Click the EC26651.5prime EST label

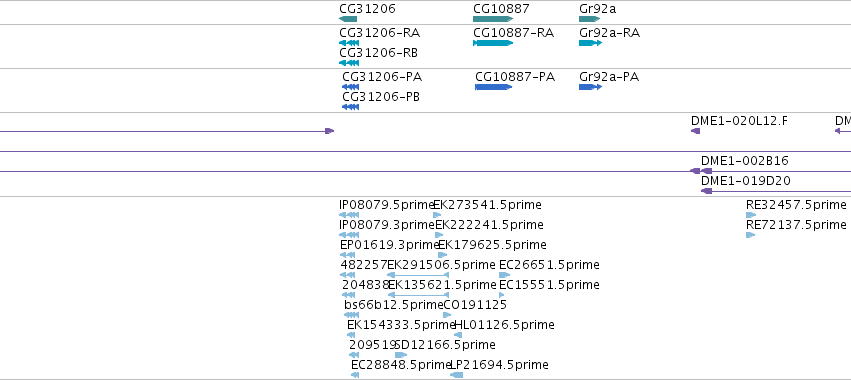coord(549,264)
